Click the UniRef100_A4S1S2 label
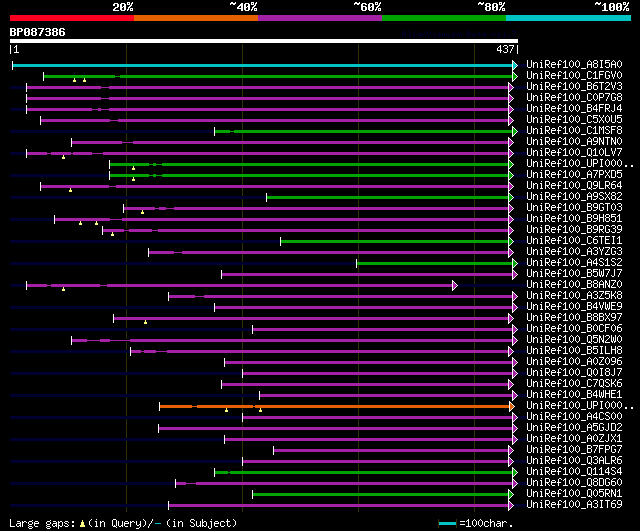 [574, 263]
